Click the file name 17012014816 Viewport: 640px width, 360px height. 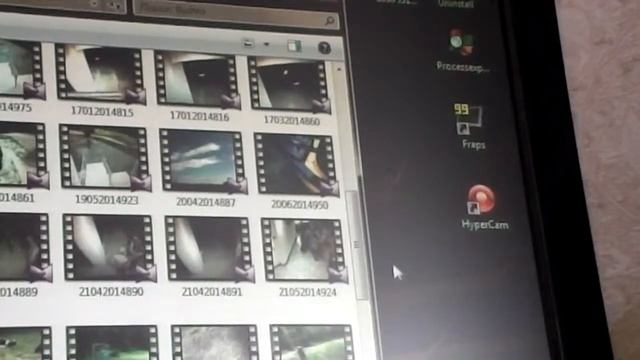point(200,116)
